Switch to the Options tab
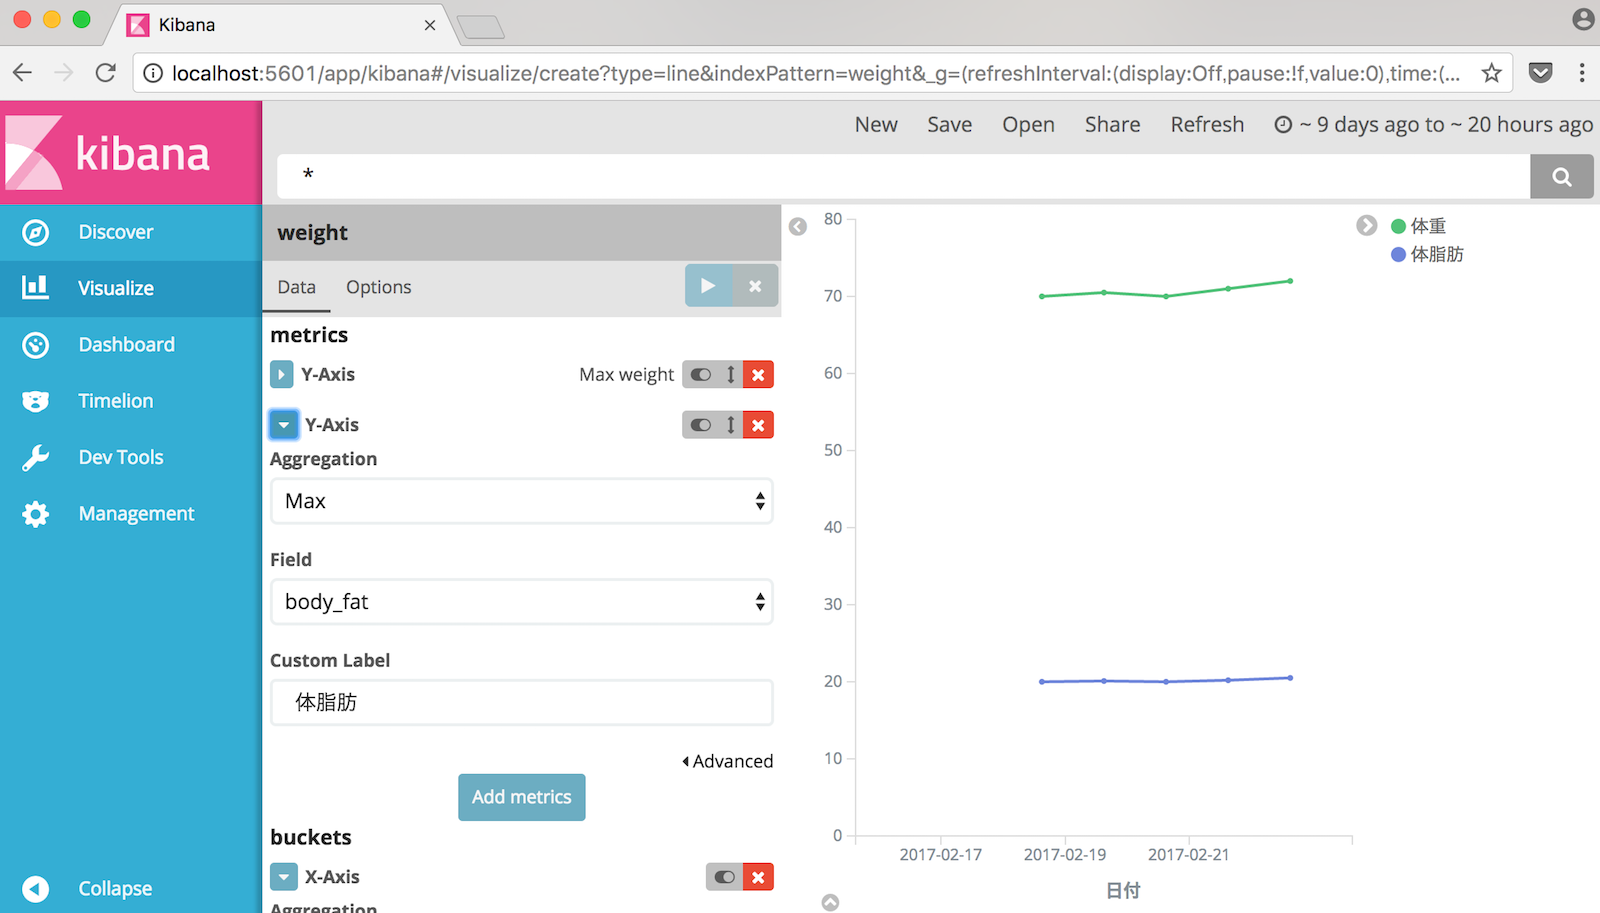Image resolution: width=1600 pixels, height=913 pixels. tap(378, 287)
